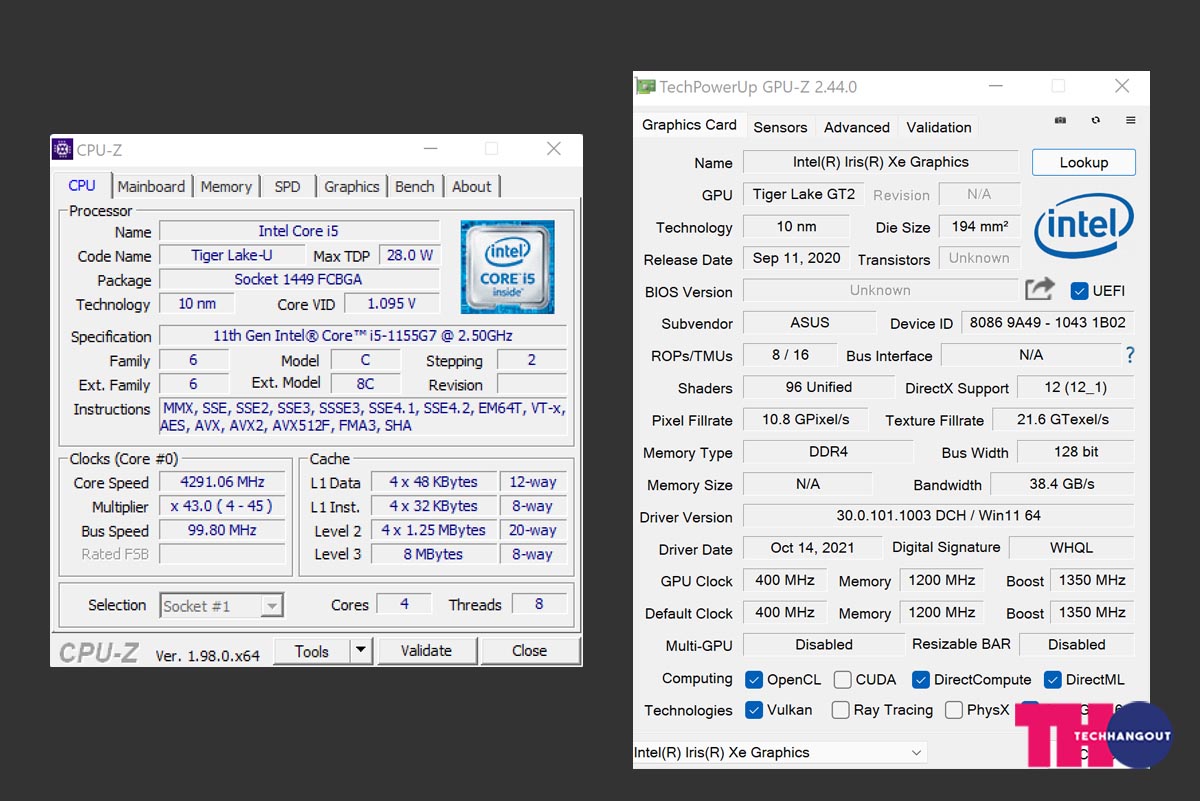Click the package value "Socket 1449 FCBGA"
Image resolution: width=1200 pixels, height=801 pixels.
click(x=299, y=279)
